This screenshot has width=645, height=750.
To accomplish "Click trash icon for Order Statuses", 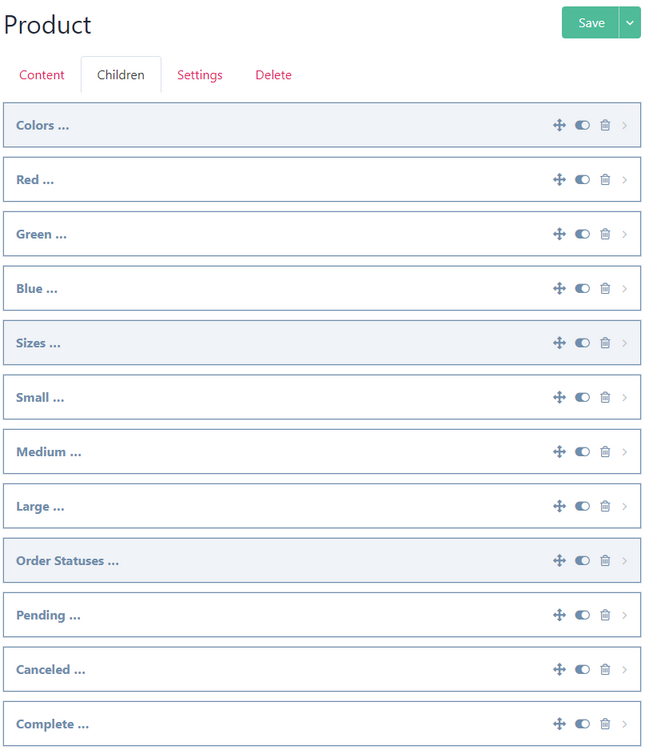I will click(x=605, y=561).
